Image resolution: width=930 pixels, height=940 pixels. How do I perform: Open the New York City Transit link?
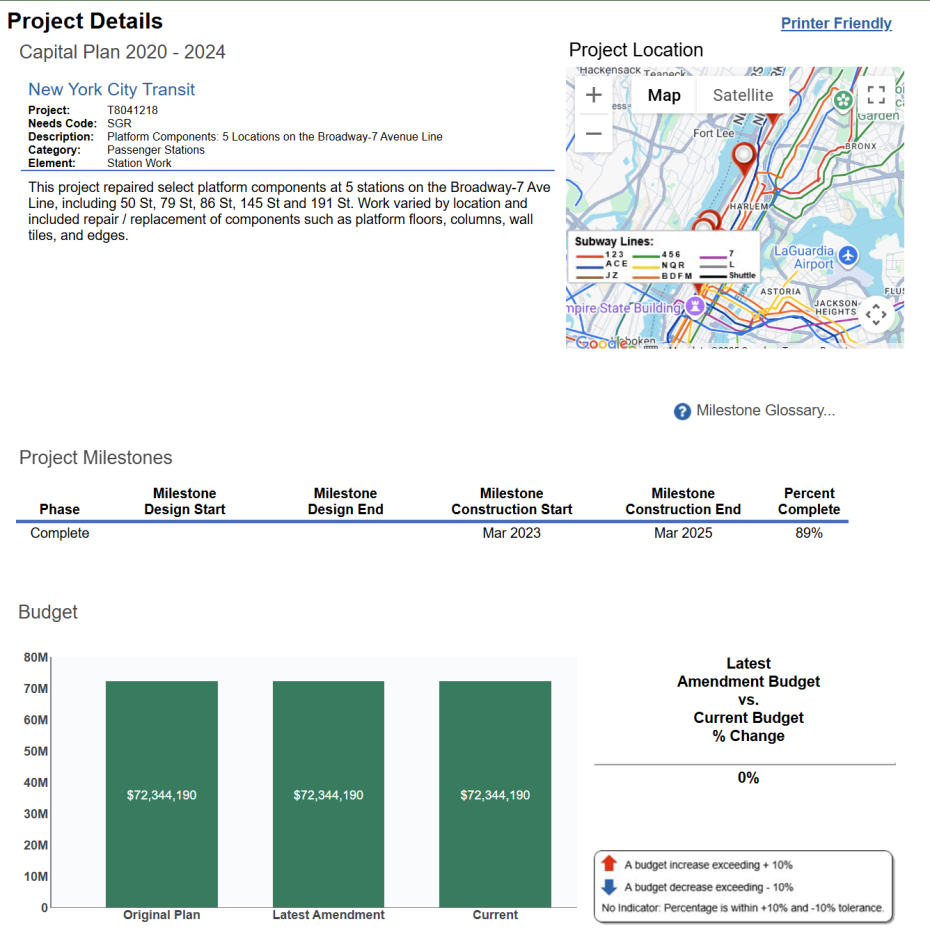(112, 89)
